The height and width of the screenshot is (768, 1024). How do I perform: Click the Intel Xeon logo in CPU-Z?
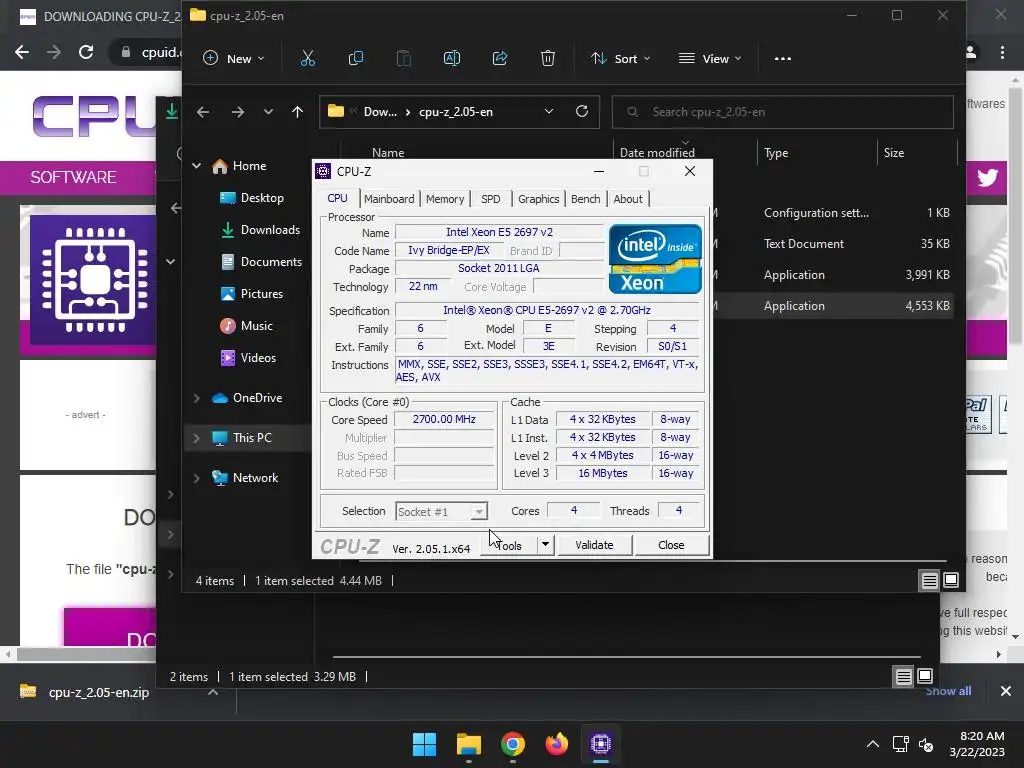[655, 259]
